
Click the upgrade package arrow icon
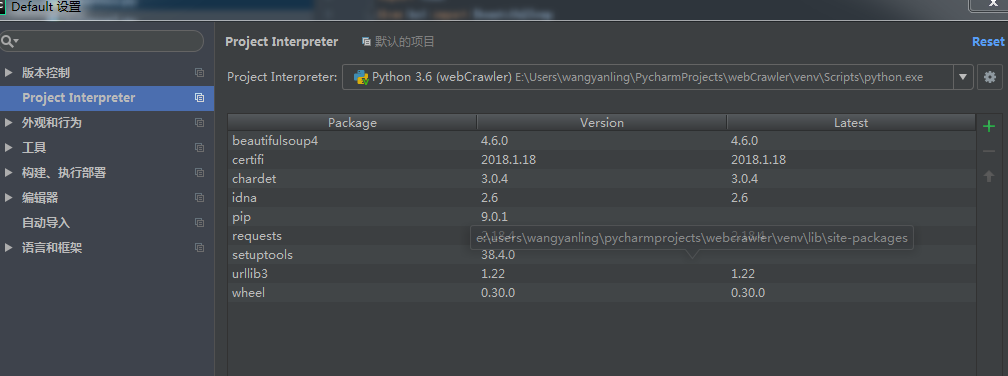[x=989, y=176]
